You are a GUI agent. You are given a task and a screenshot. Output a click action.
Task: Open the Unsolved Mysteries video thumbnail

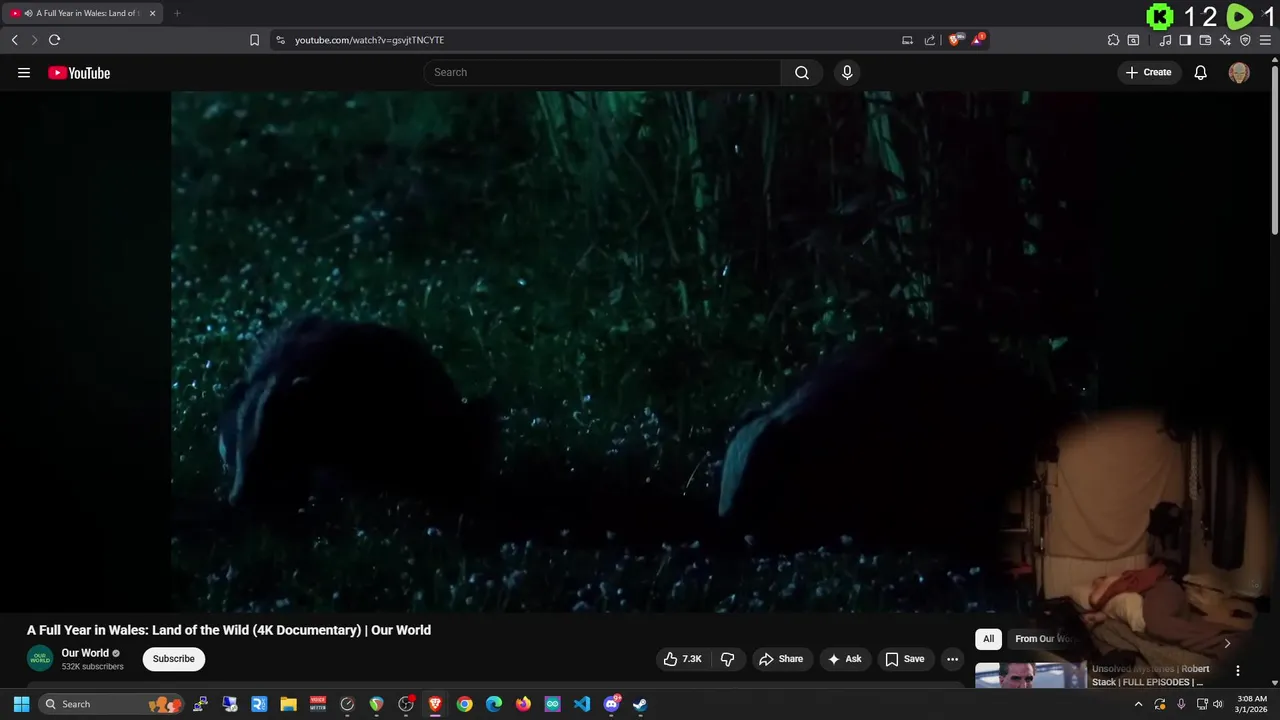coord(1030,675)
